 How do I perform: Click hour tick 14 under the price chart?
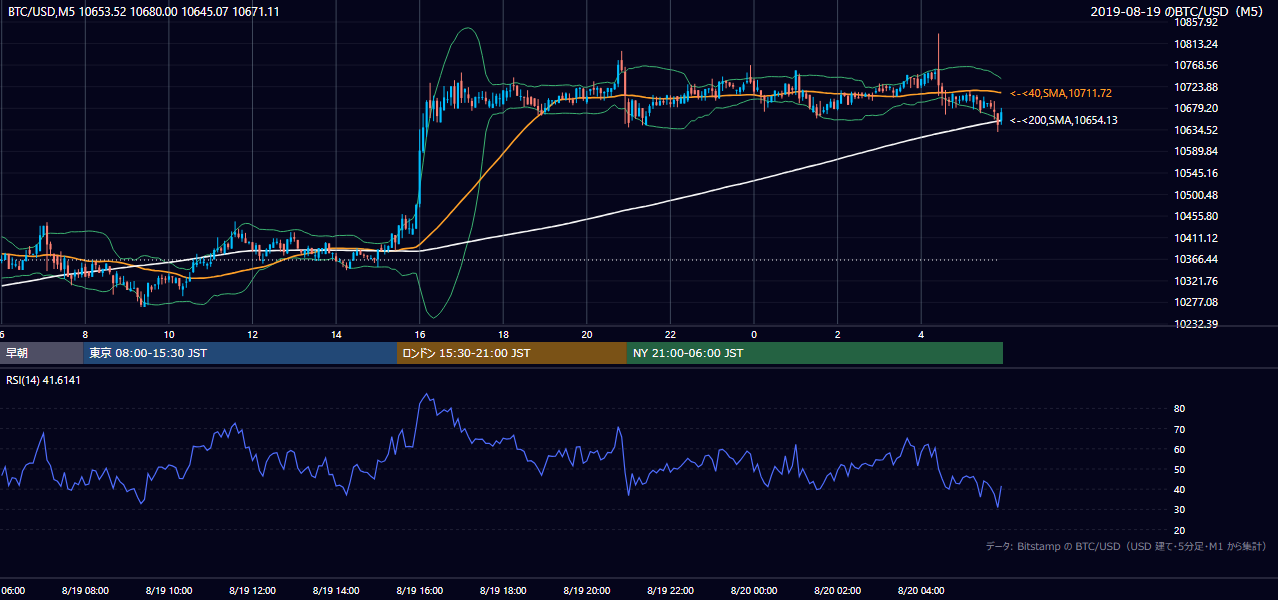[x=336, y=334]
